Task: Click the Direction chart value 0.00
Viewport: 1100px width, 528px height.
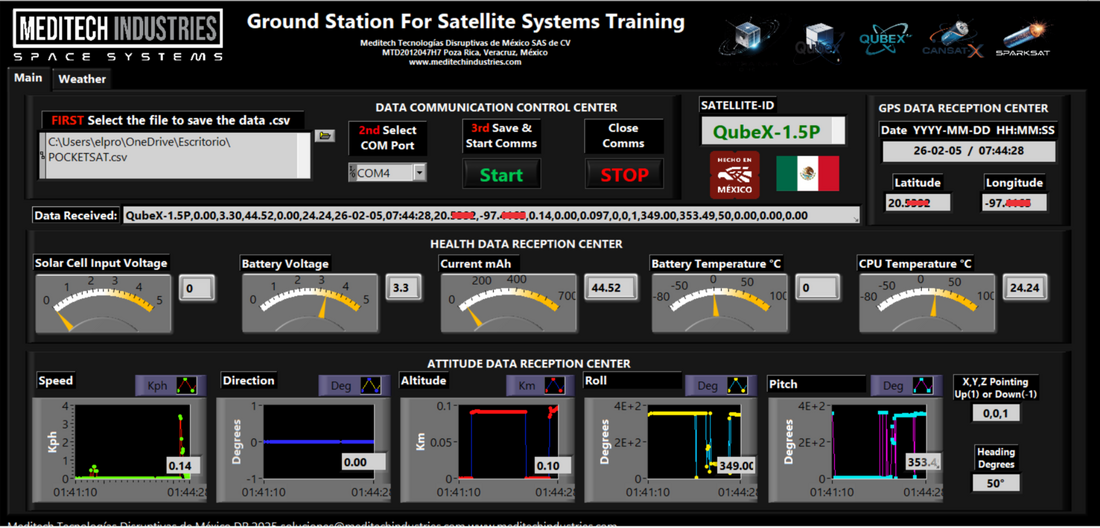Action: click(363, 462)
